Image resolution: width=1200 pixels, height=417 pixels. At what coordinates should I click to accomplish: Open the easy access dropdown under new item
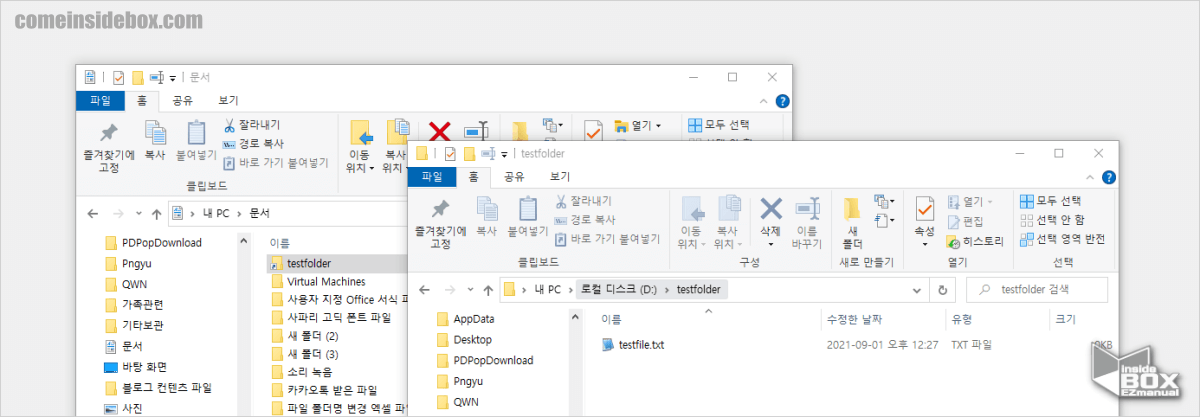(x=883, y=220)
